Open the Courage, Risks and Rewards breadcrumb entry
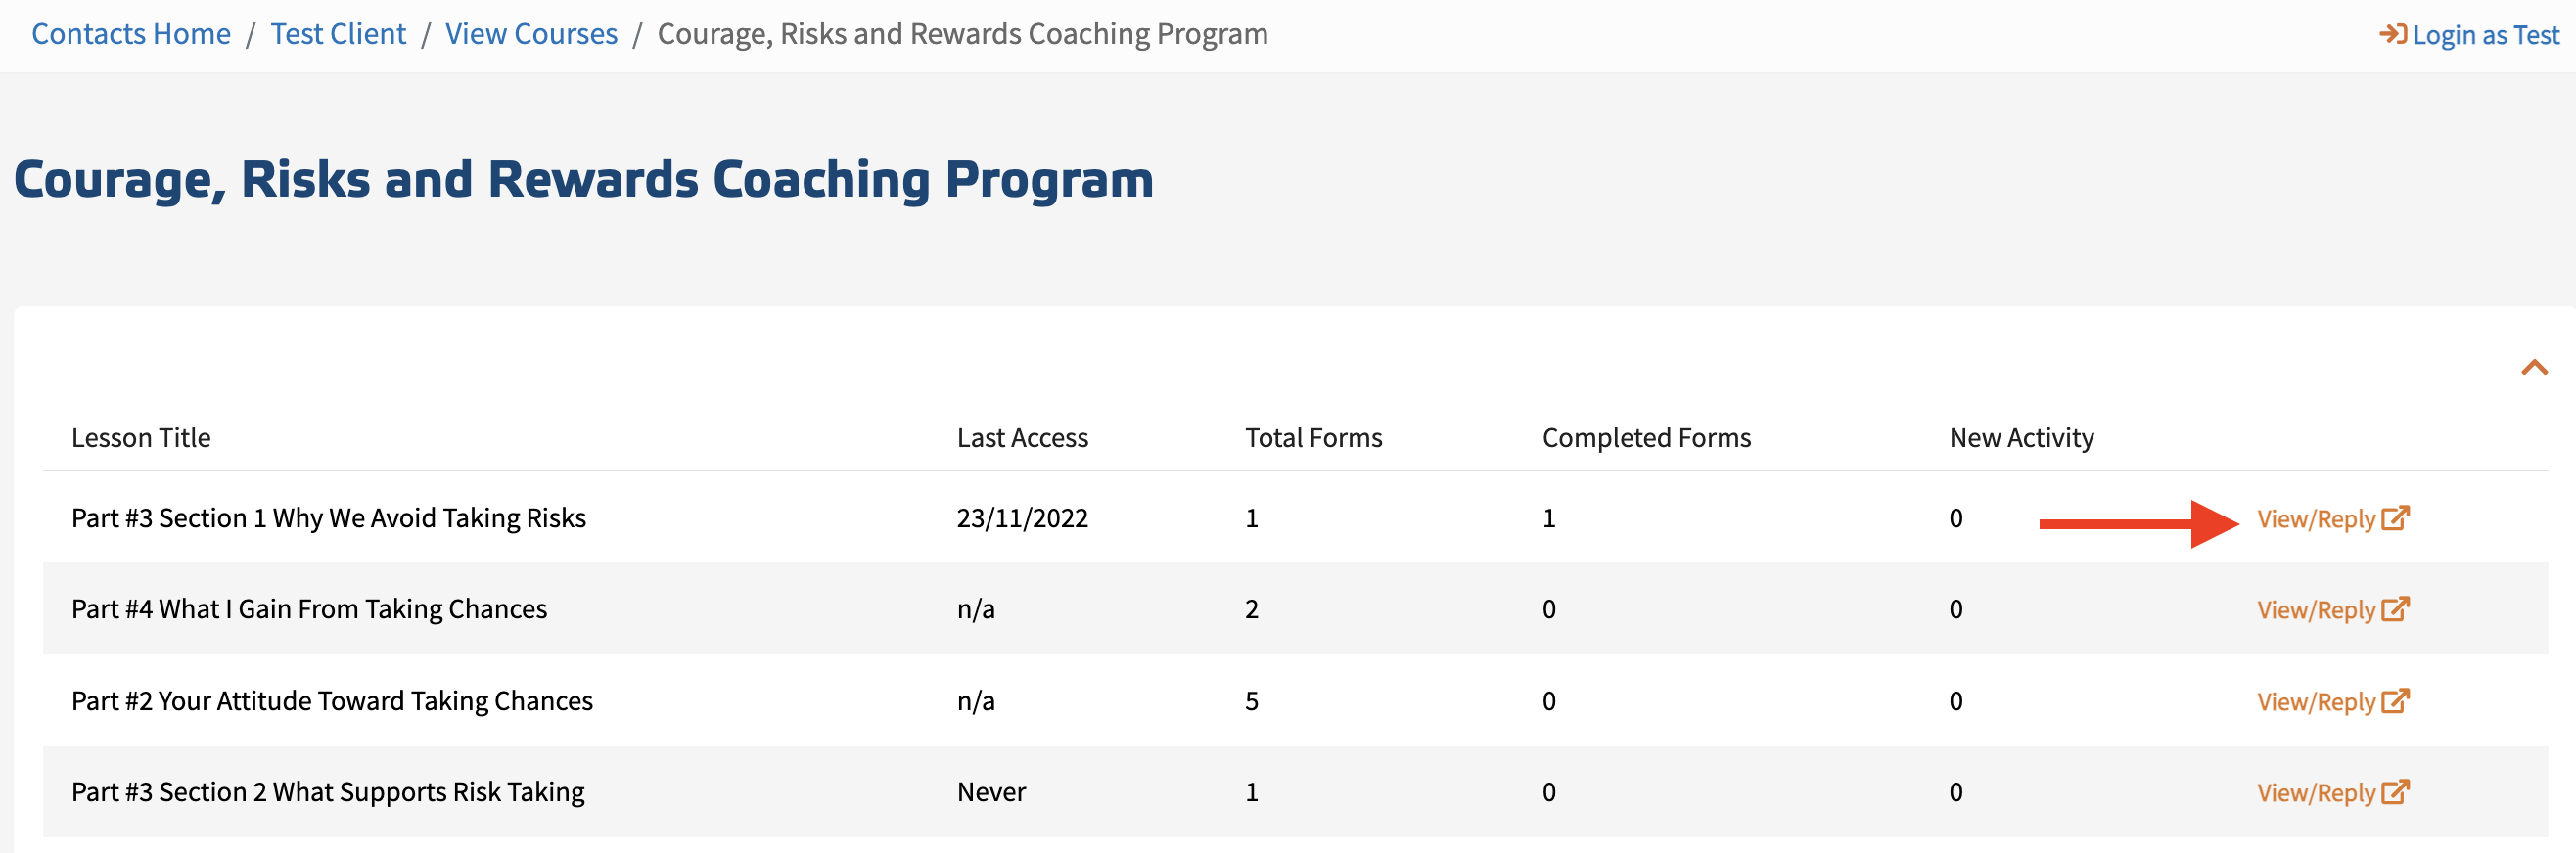Viewport: 2576px width, 853px height. point(962,33)
